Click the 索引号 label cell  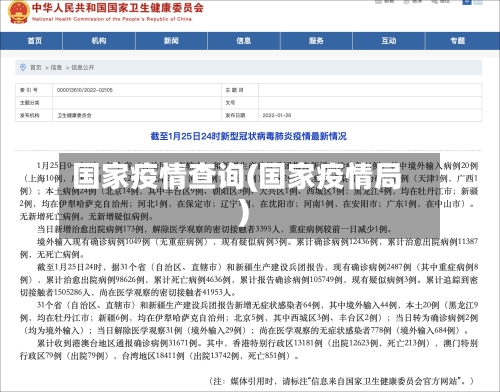pyautogui.click(x=34, y=90)
